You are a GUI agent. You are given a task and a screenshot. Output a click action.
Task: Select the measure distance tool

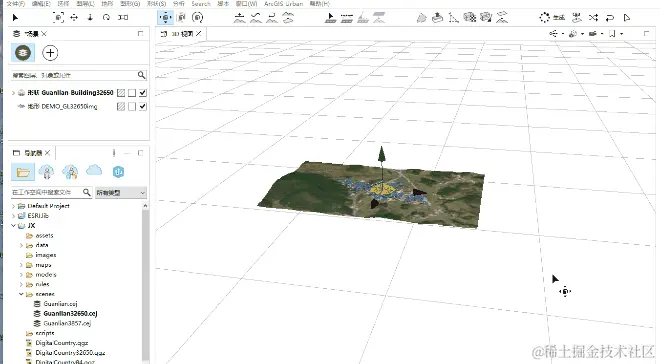click(123, 18)
